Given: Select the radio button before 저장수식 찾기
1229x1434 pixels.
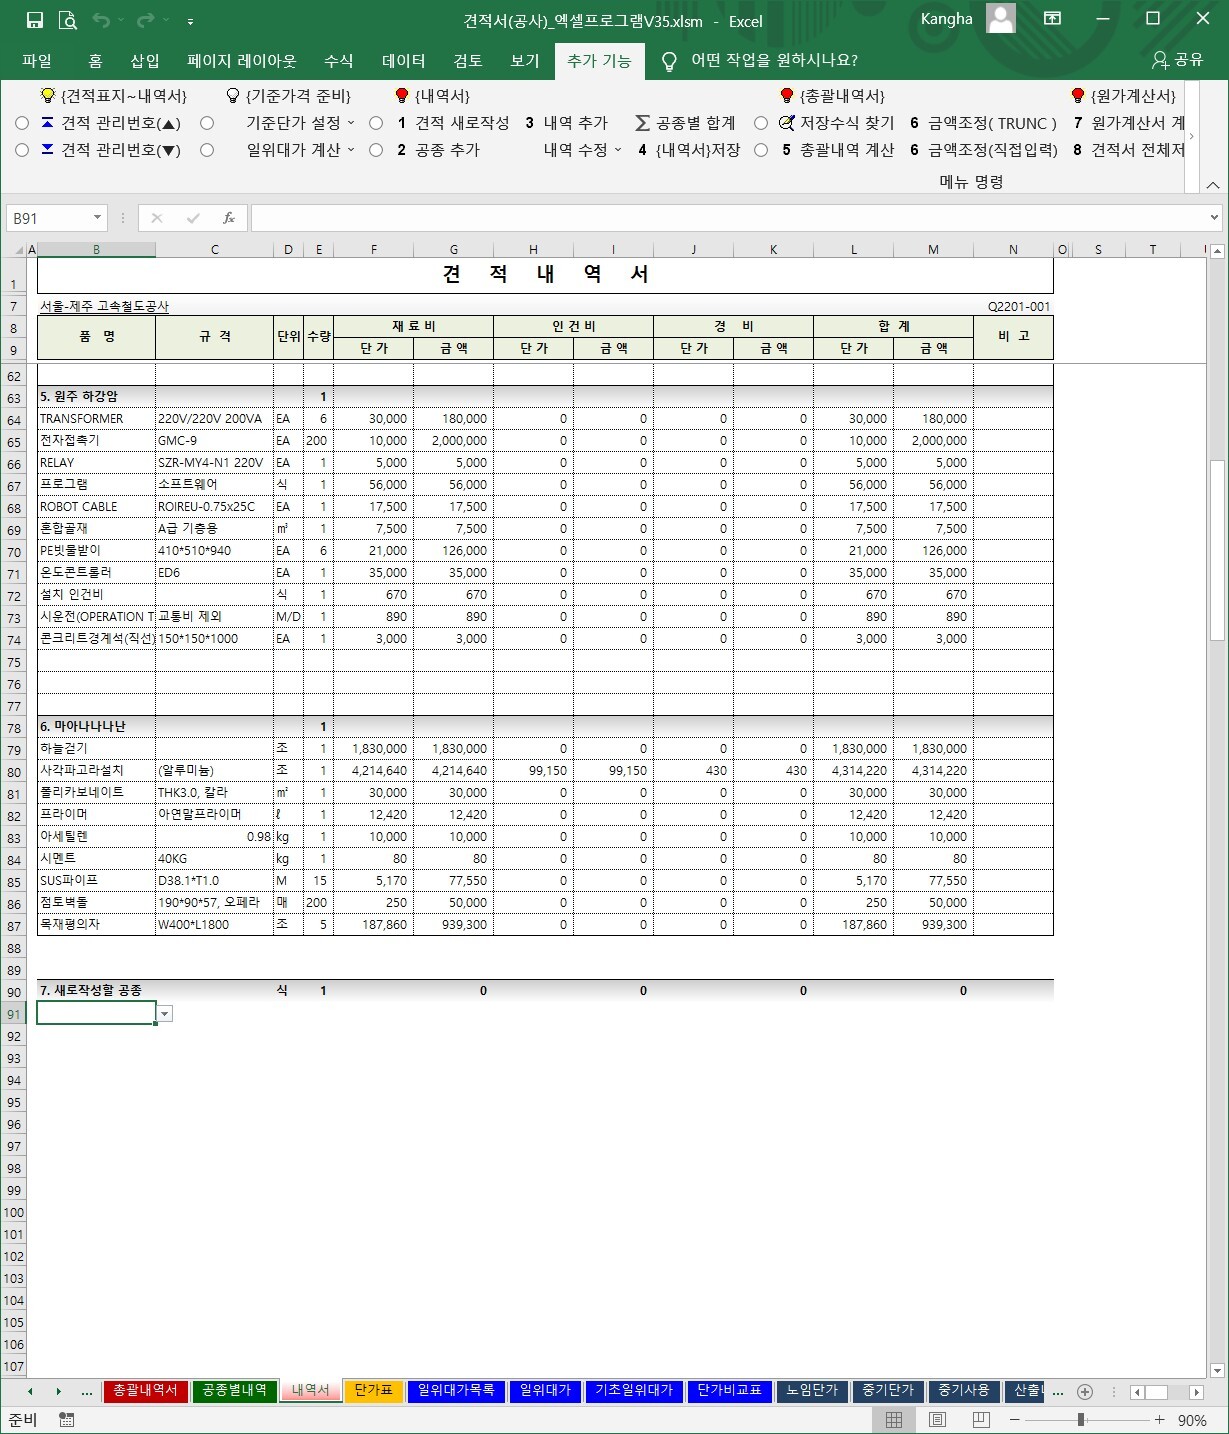Looking at the screenshot, I should pos(761,123).
